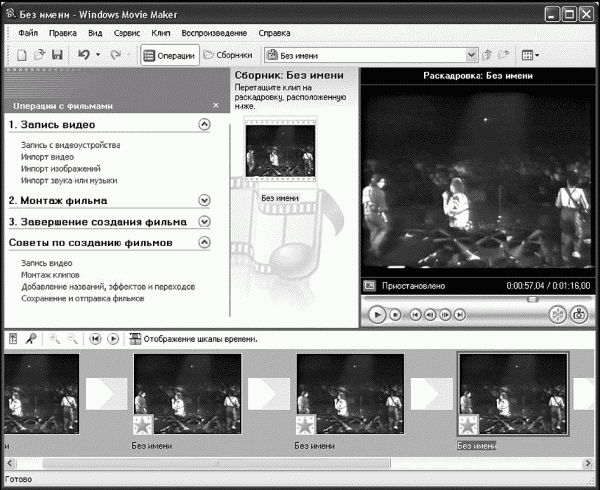This screenshot has height=490, width=600.
Task: Click the Undo arrow icon
Action: [83, 54]
